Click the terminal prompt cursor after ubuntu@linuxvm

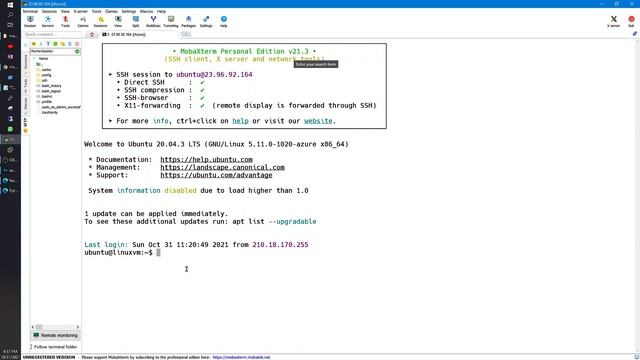pos(158,253)
